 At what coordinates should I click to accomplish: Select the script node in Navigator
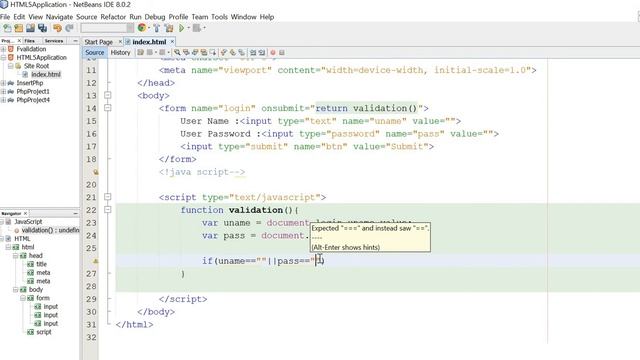point(44,332)
